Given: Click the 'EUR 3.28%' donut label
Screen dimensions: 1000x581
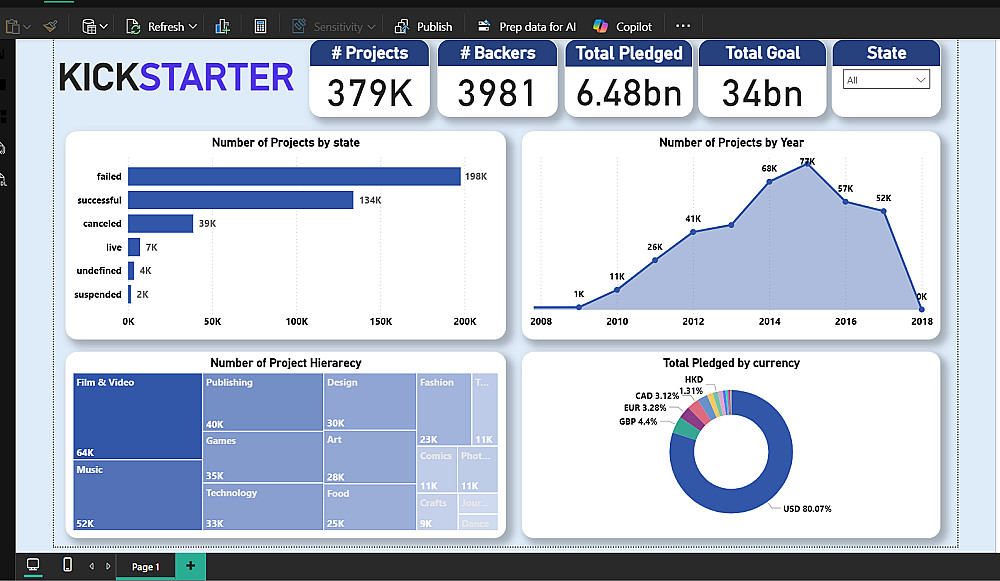Looking at the screenshot, I should click(645, 408).
